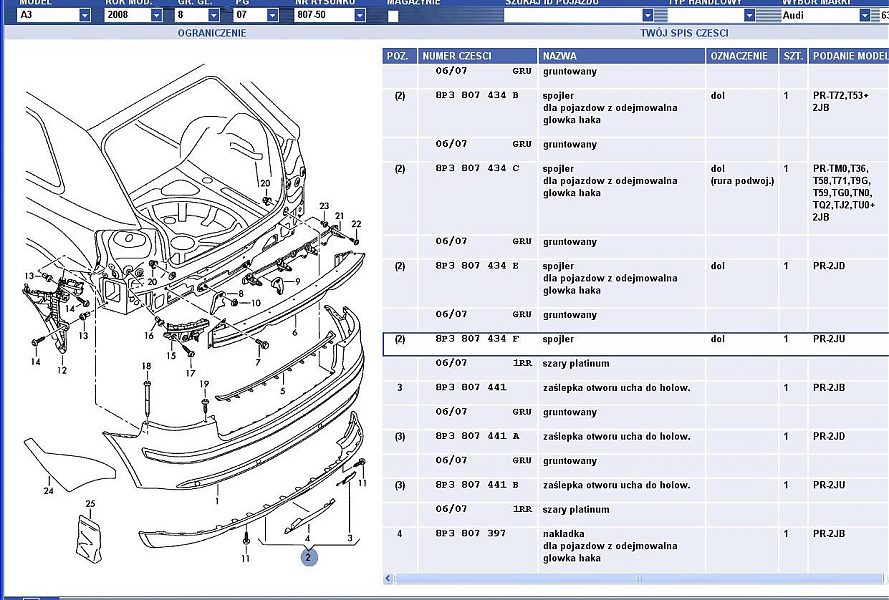
Task: Select part number 8P3 807 434 E
Action: (x=477, y=266)
